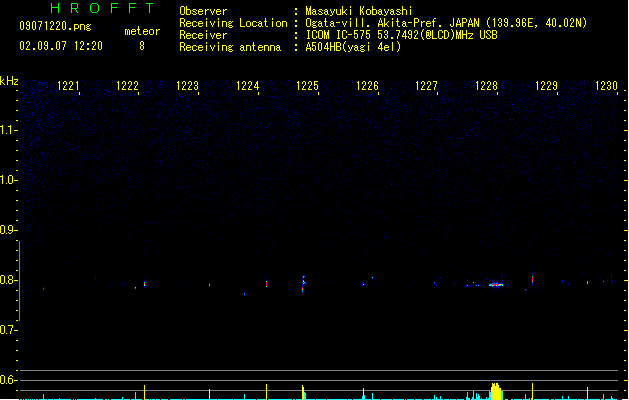This screenshot has height=400, width=629.
Task: Click the 1225 time axis label
Action: (307, 86)
